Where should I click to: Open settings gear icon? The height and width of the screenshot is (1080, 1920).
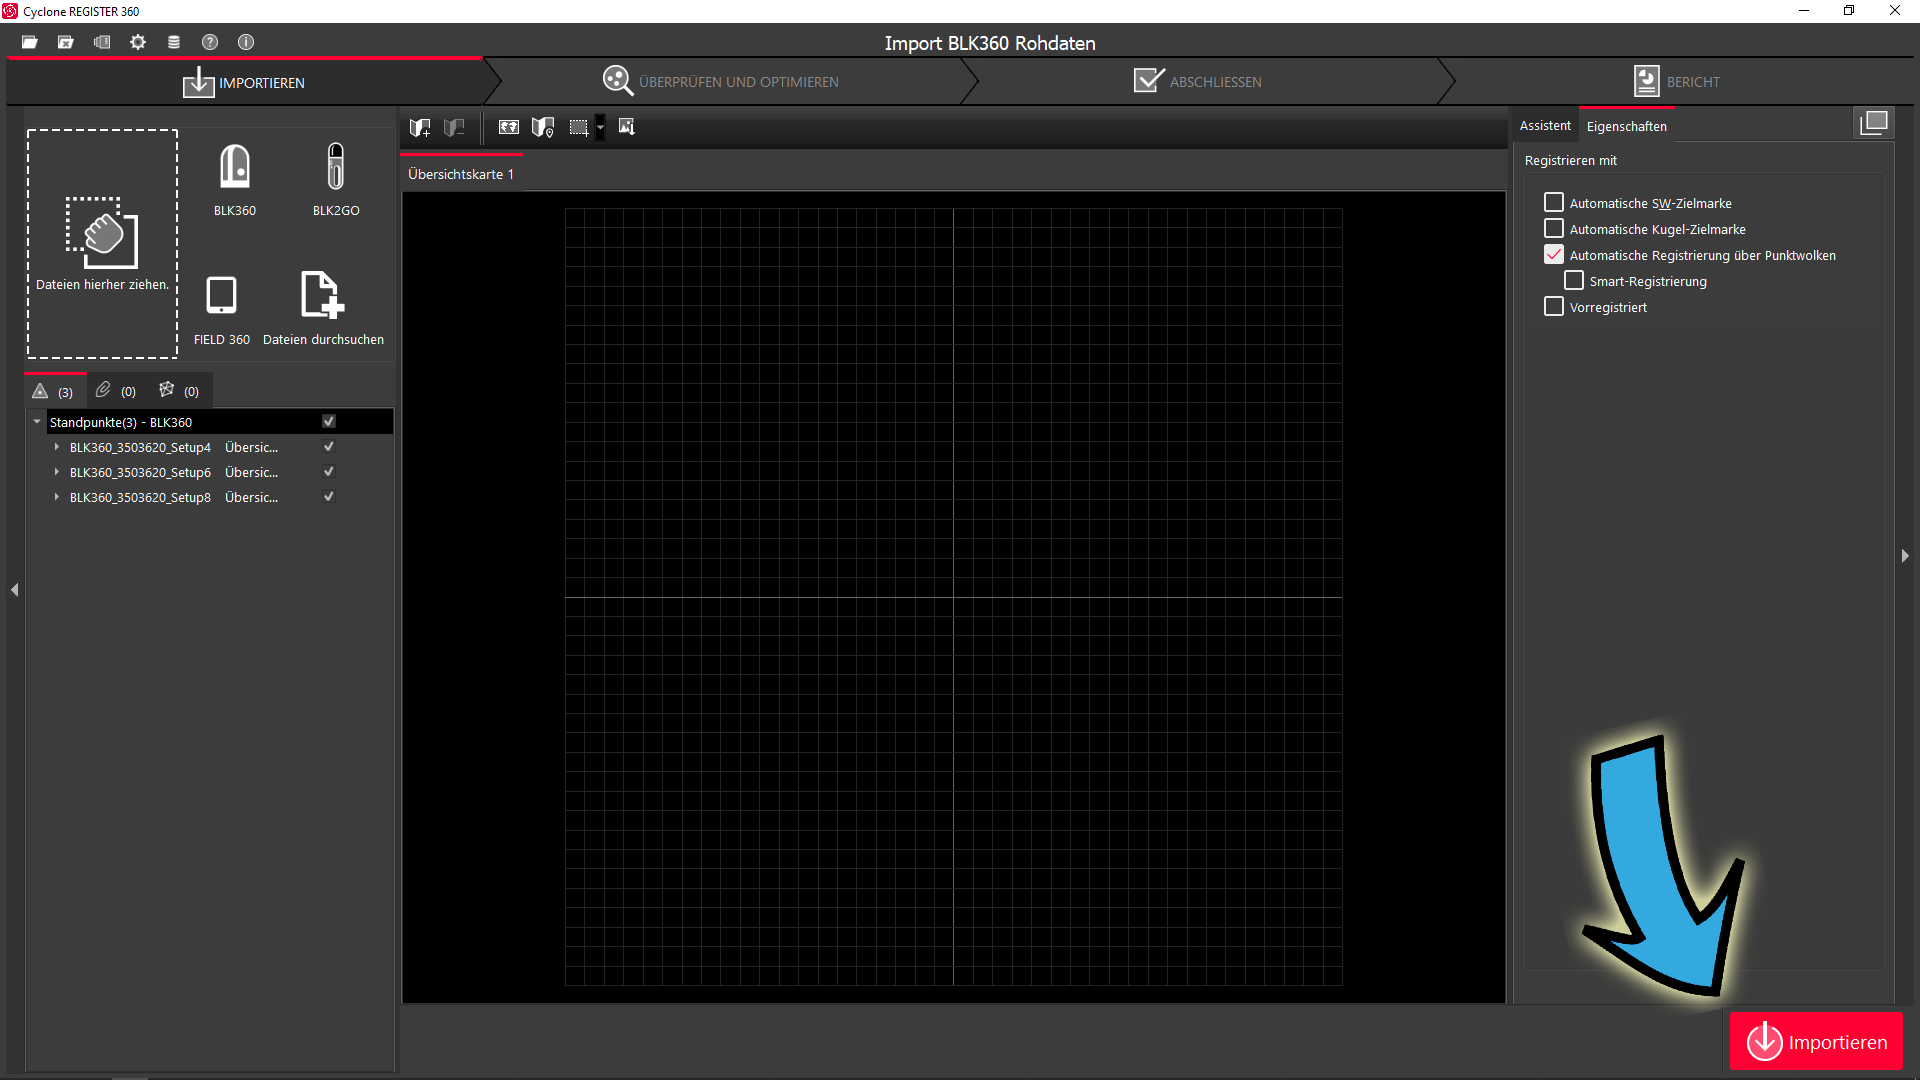point(138,42)
